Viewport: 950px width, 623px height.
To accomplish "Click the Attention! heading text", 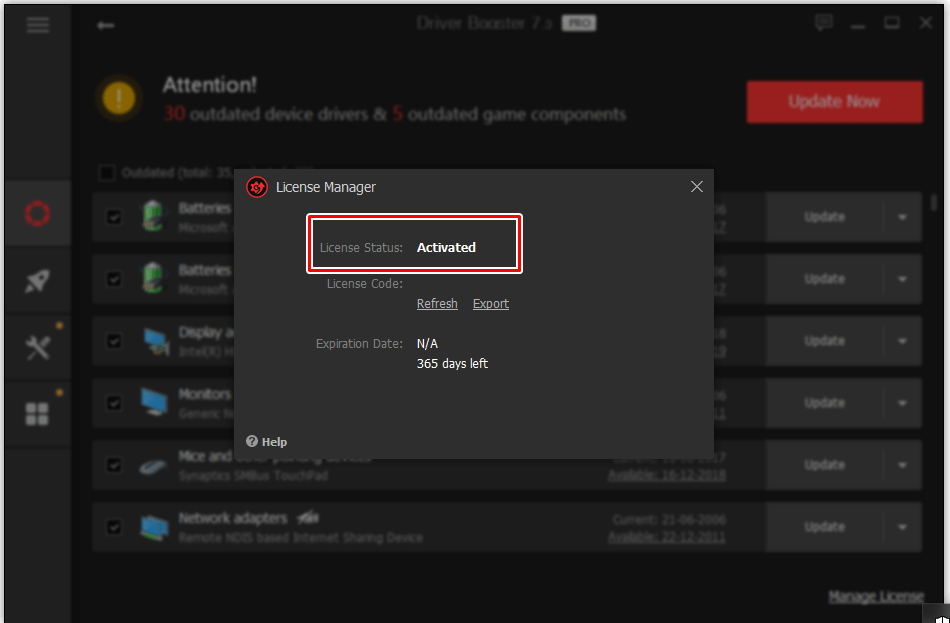I will (x=210, y=85).
